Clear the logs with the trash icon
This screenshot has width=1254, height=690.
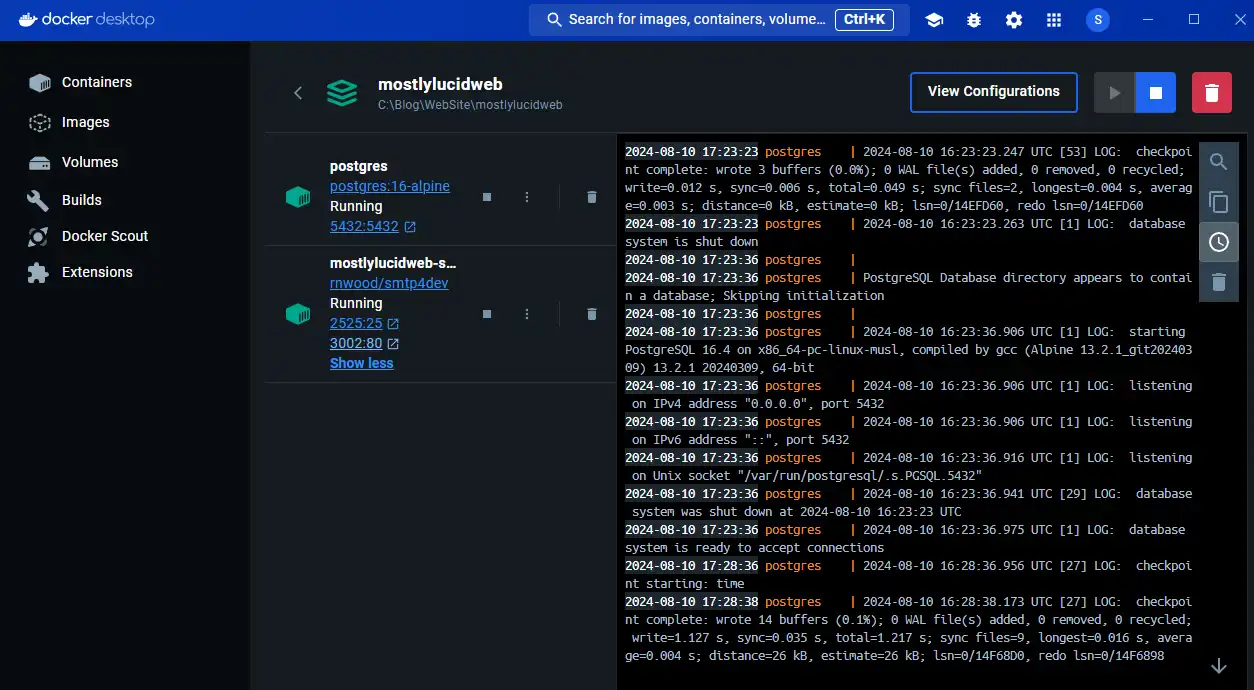coord(1218,281)
